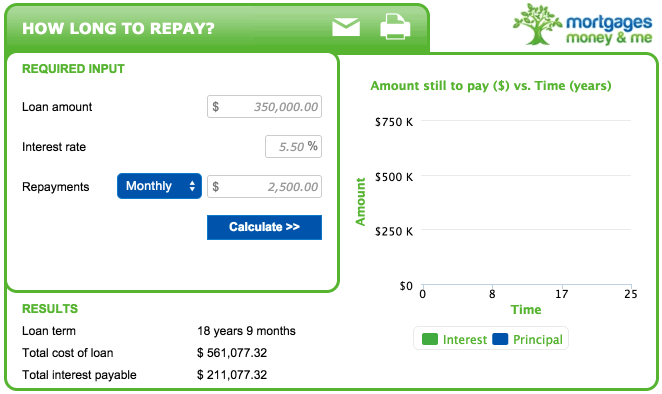This screenshot has height=394, width=662.
Task: Click the Loan term result value
Action: [246, 331]
